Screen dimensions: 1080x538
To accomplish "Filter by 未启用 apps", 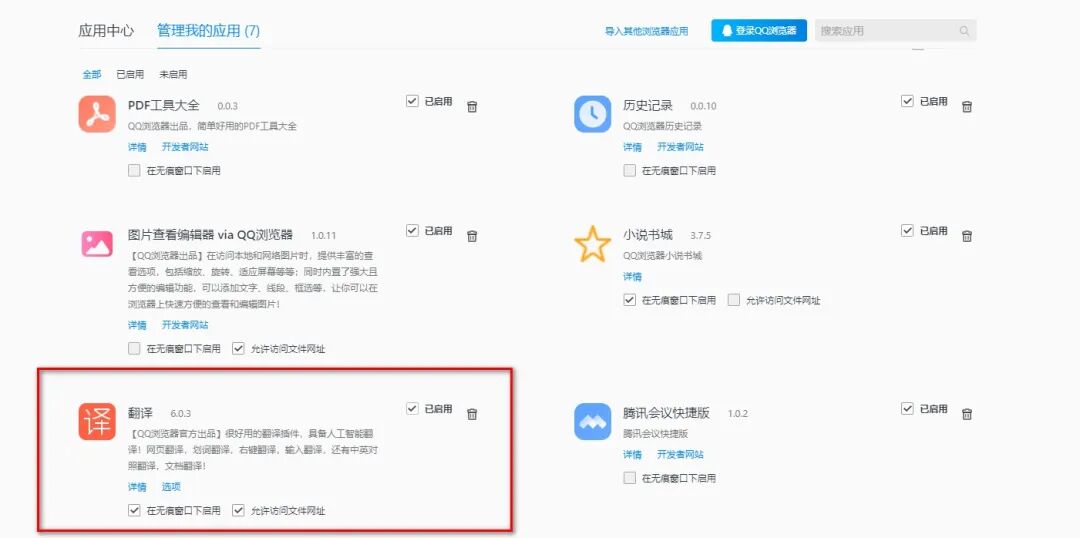I will pyautogui.click(x=173, y=74).
